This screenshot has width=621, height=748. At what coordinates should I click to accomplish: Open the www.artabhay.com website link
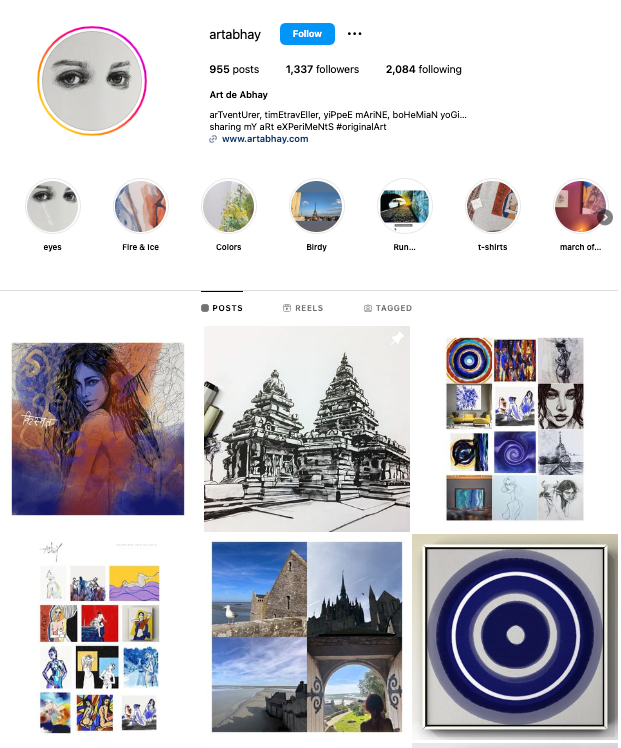[x=265, y=139]
